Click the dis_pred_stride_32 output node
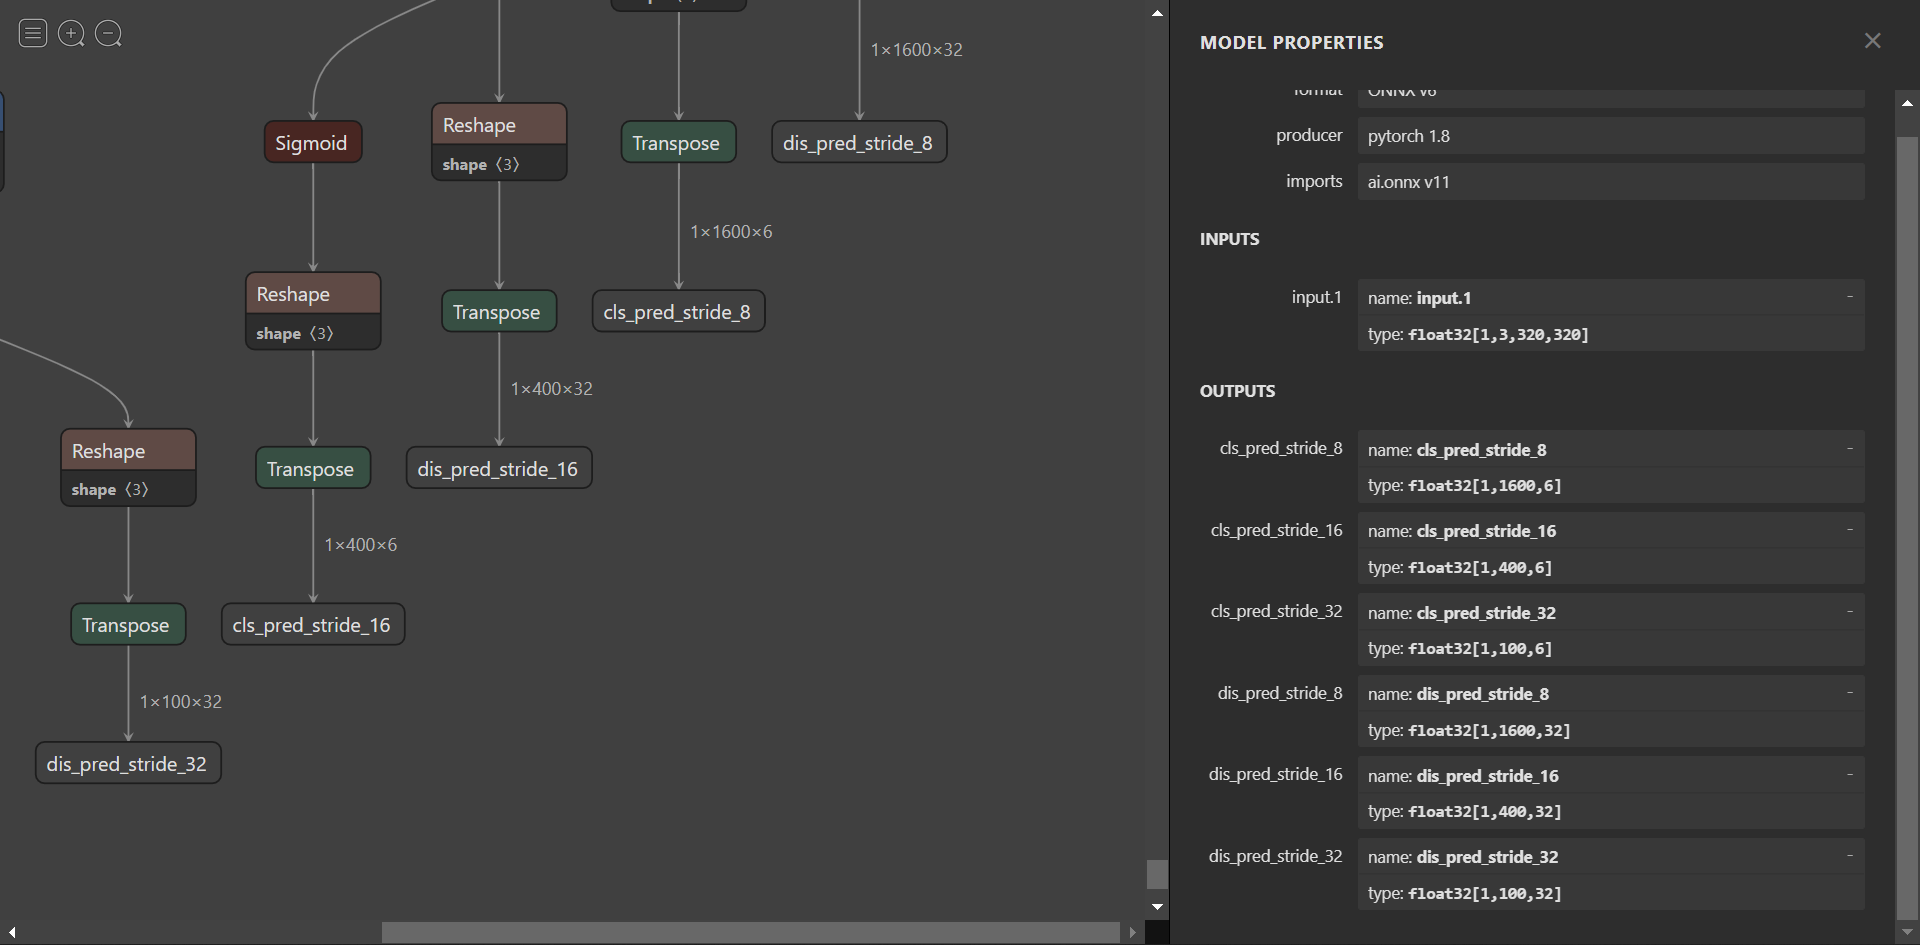The width and height of the screenshot is (1920, 945). 128,764
